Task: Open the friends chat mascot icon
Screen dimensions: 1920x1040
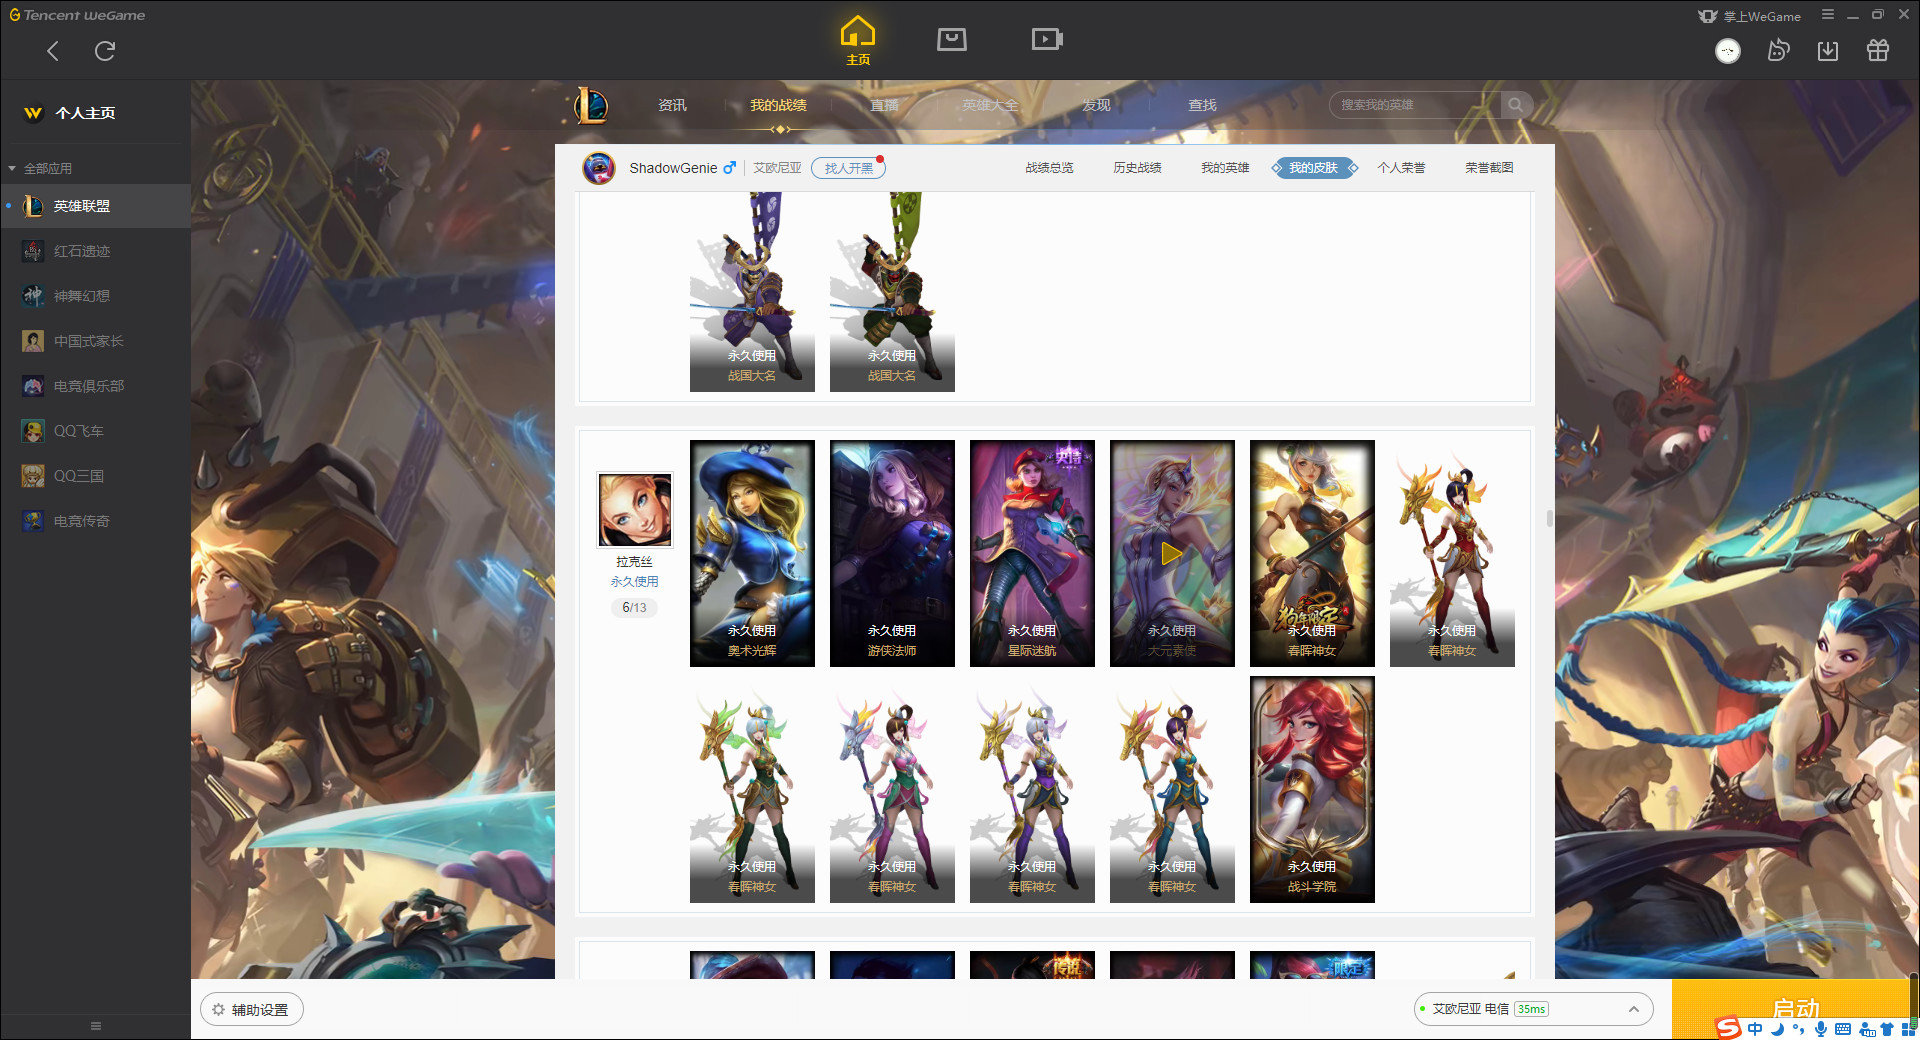Action: tap(1778, 50)
